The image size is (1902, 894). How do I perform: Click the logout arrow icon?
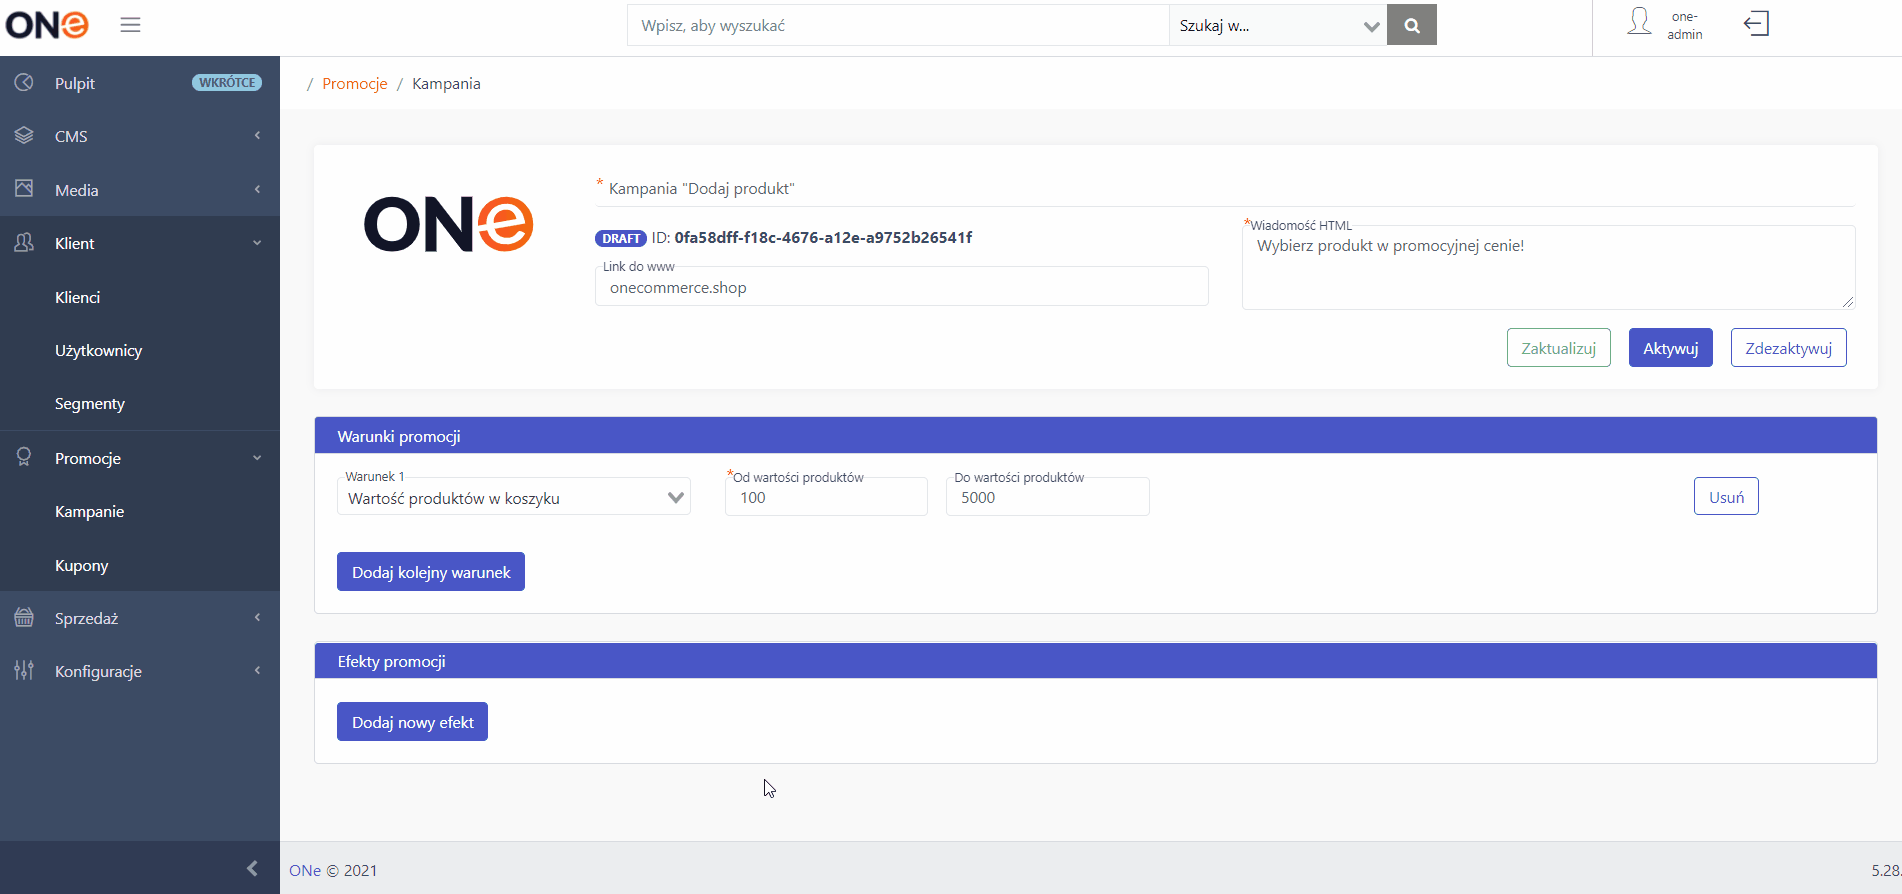click(x=1757, y=24)
